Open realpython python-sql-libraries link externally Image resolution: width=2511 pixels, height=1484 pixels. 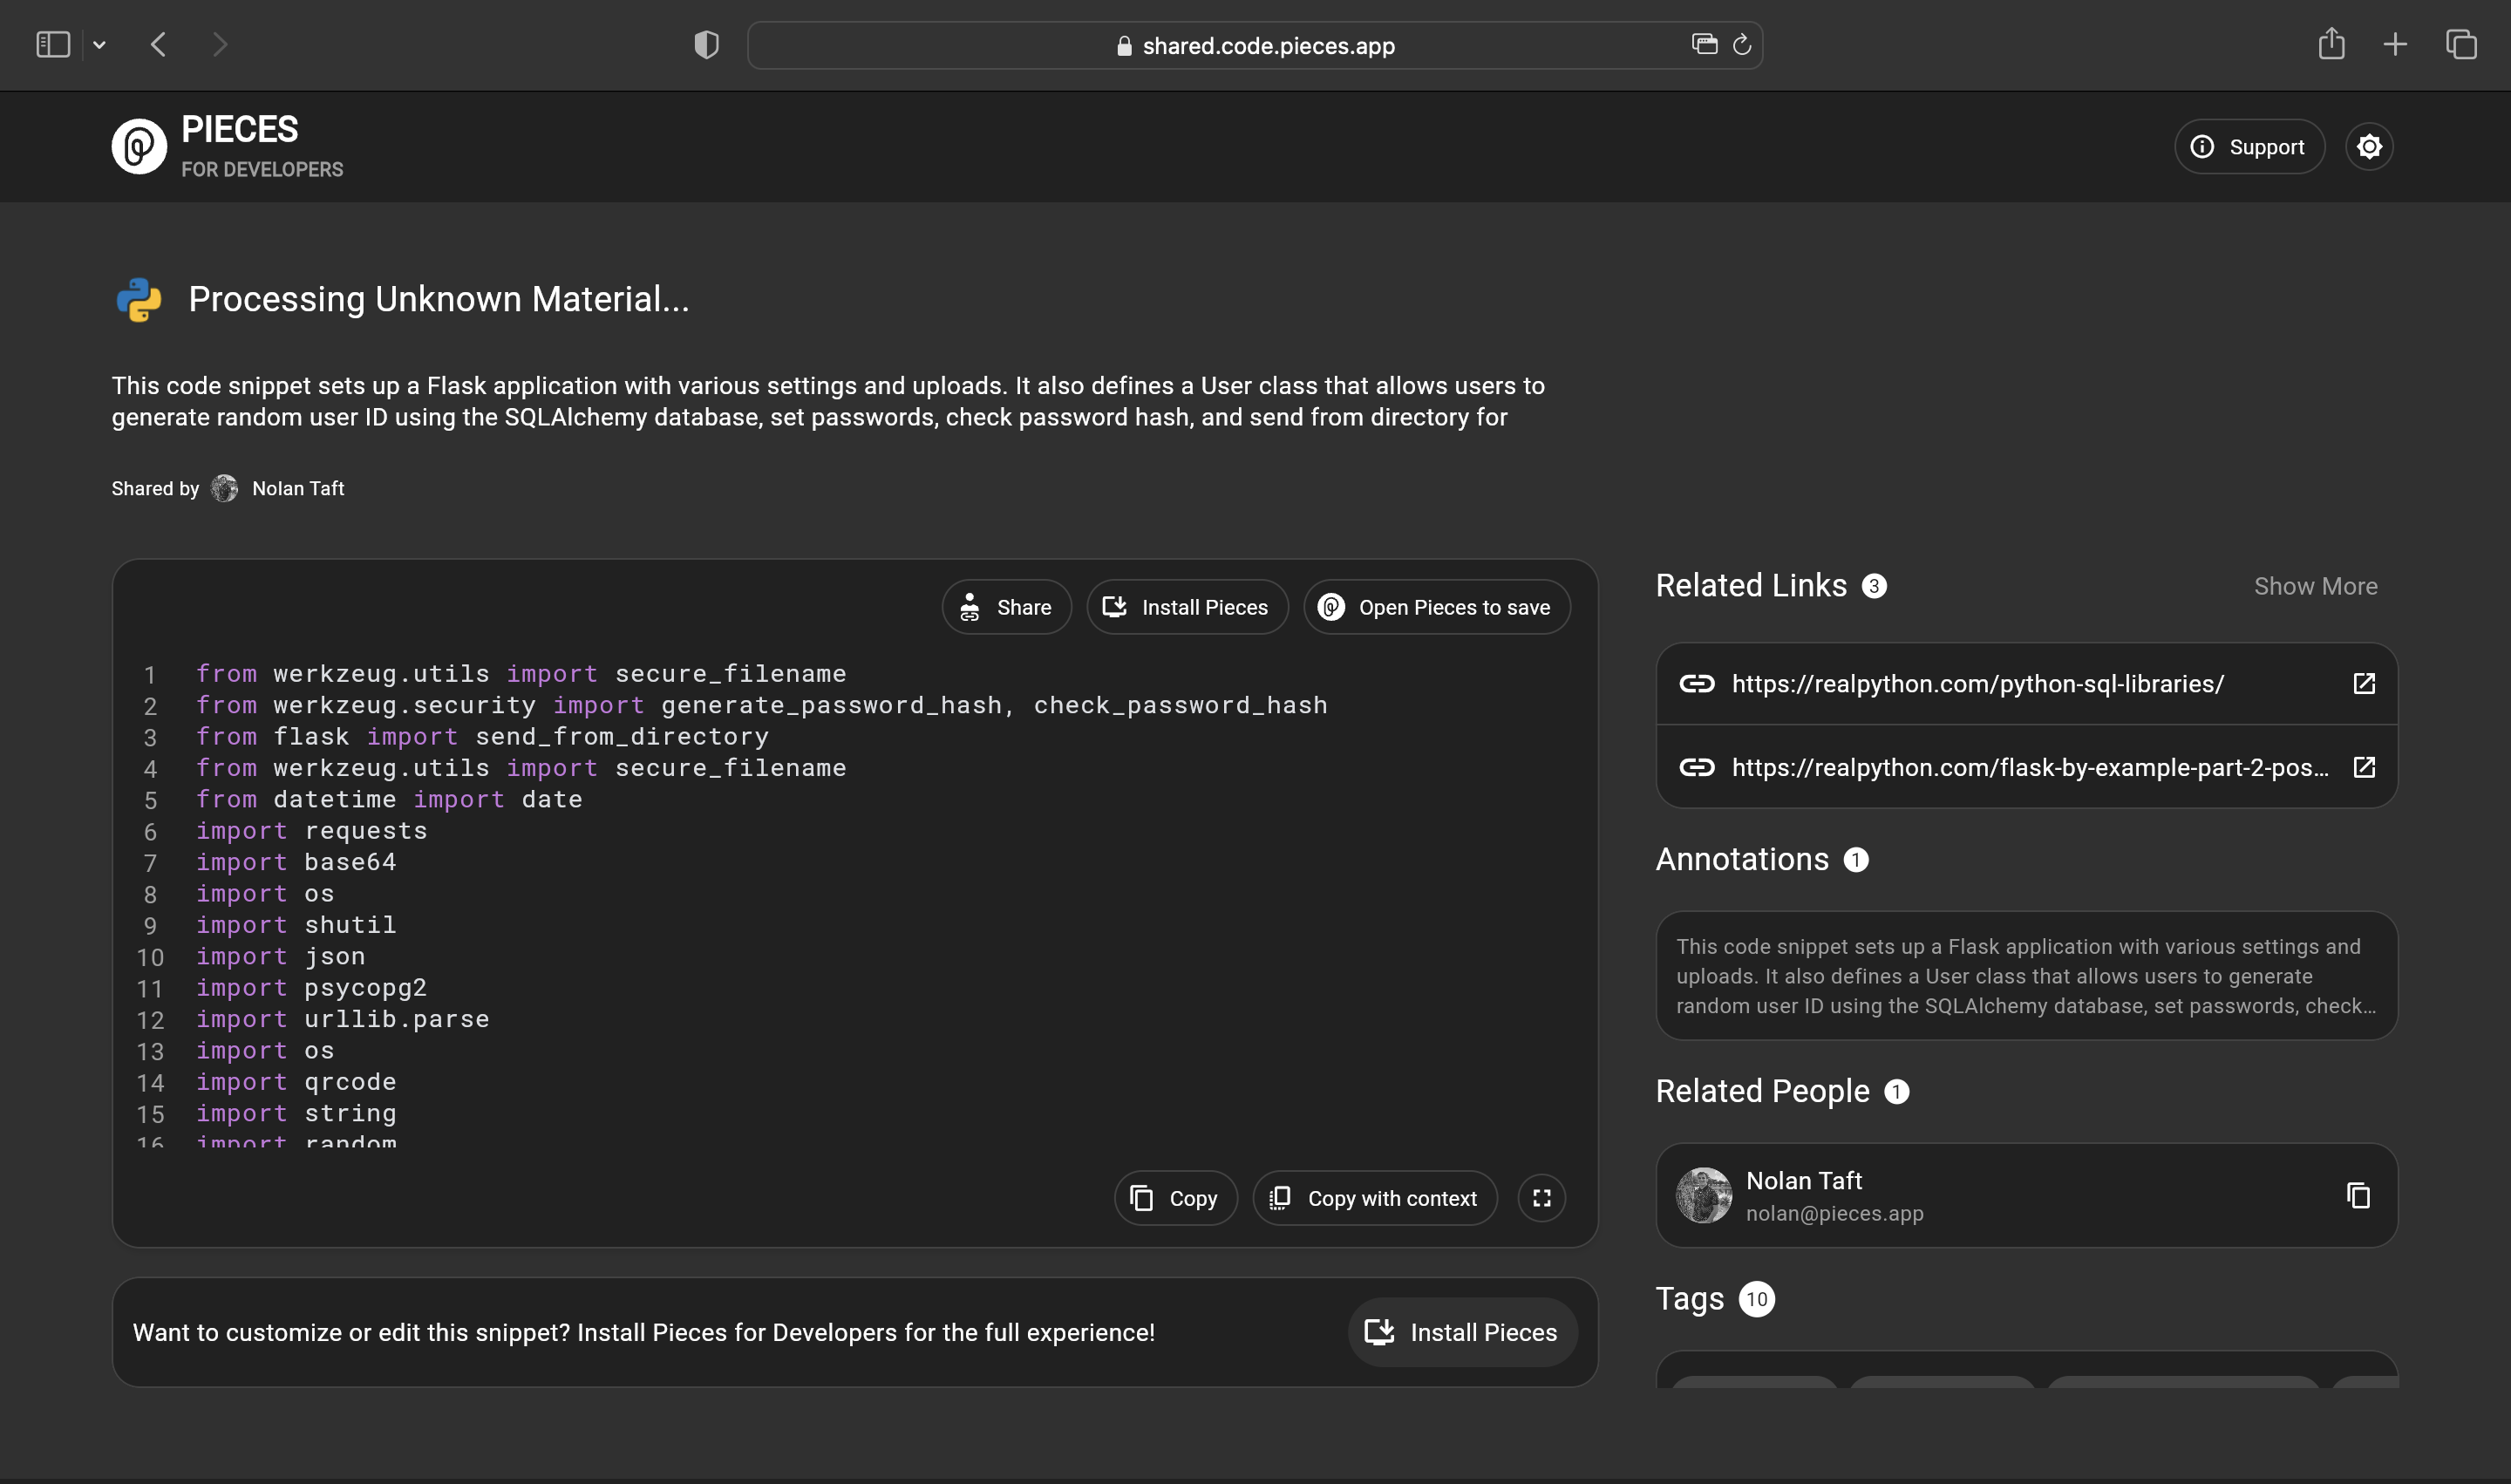click(2363, 684)
